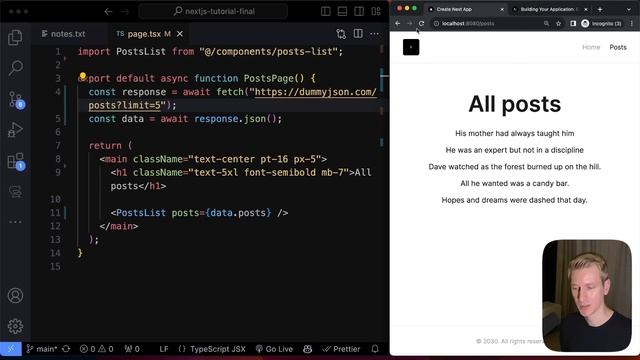Image resolution: width=640 pixels, height=360 pixels.
Task: Click the Prettier formatter status
Action: click(x=341, y=349)
